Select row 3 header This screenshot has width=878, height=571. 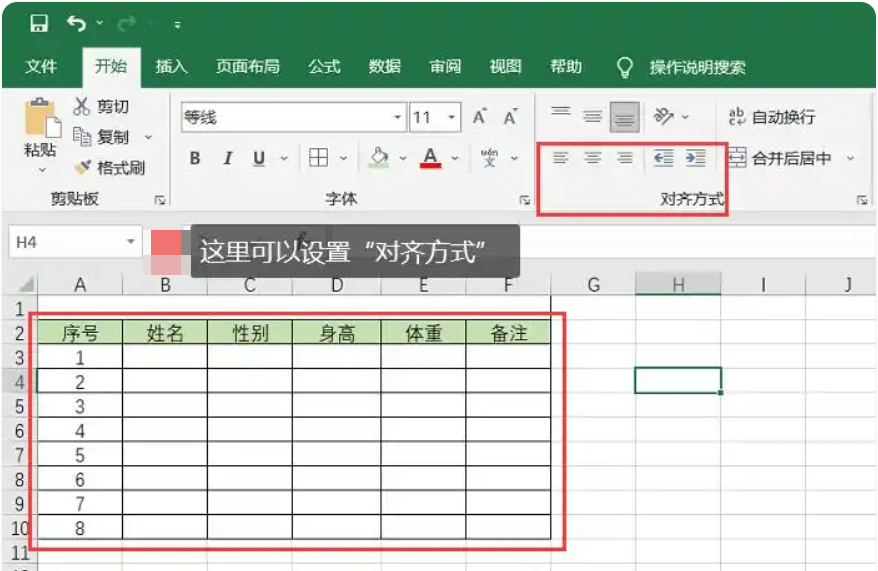[19, 357]
